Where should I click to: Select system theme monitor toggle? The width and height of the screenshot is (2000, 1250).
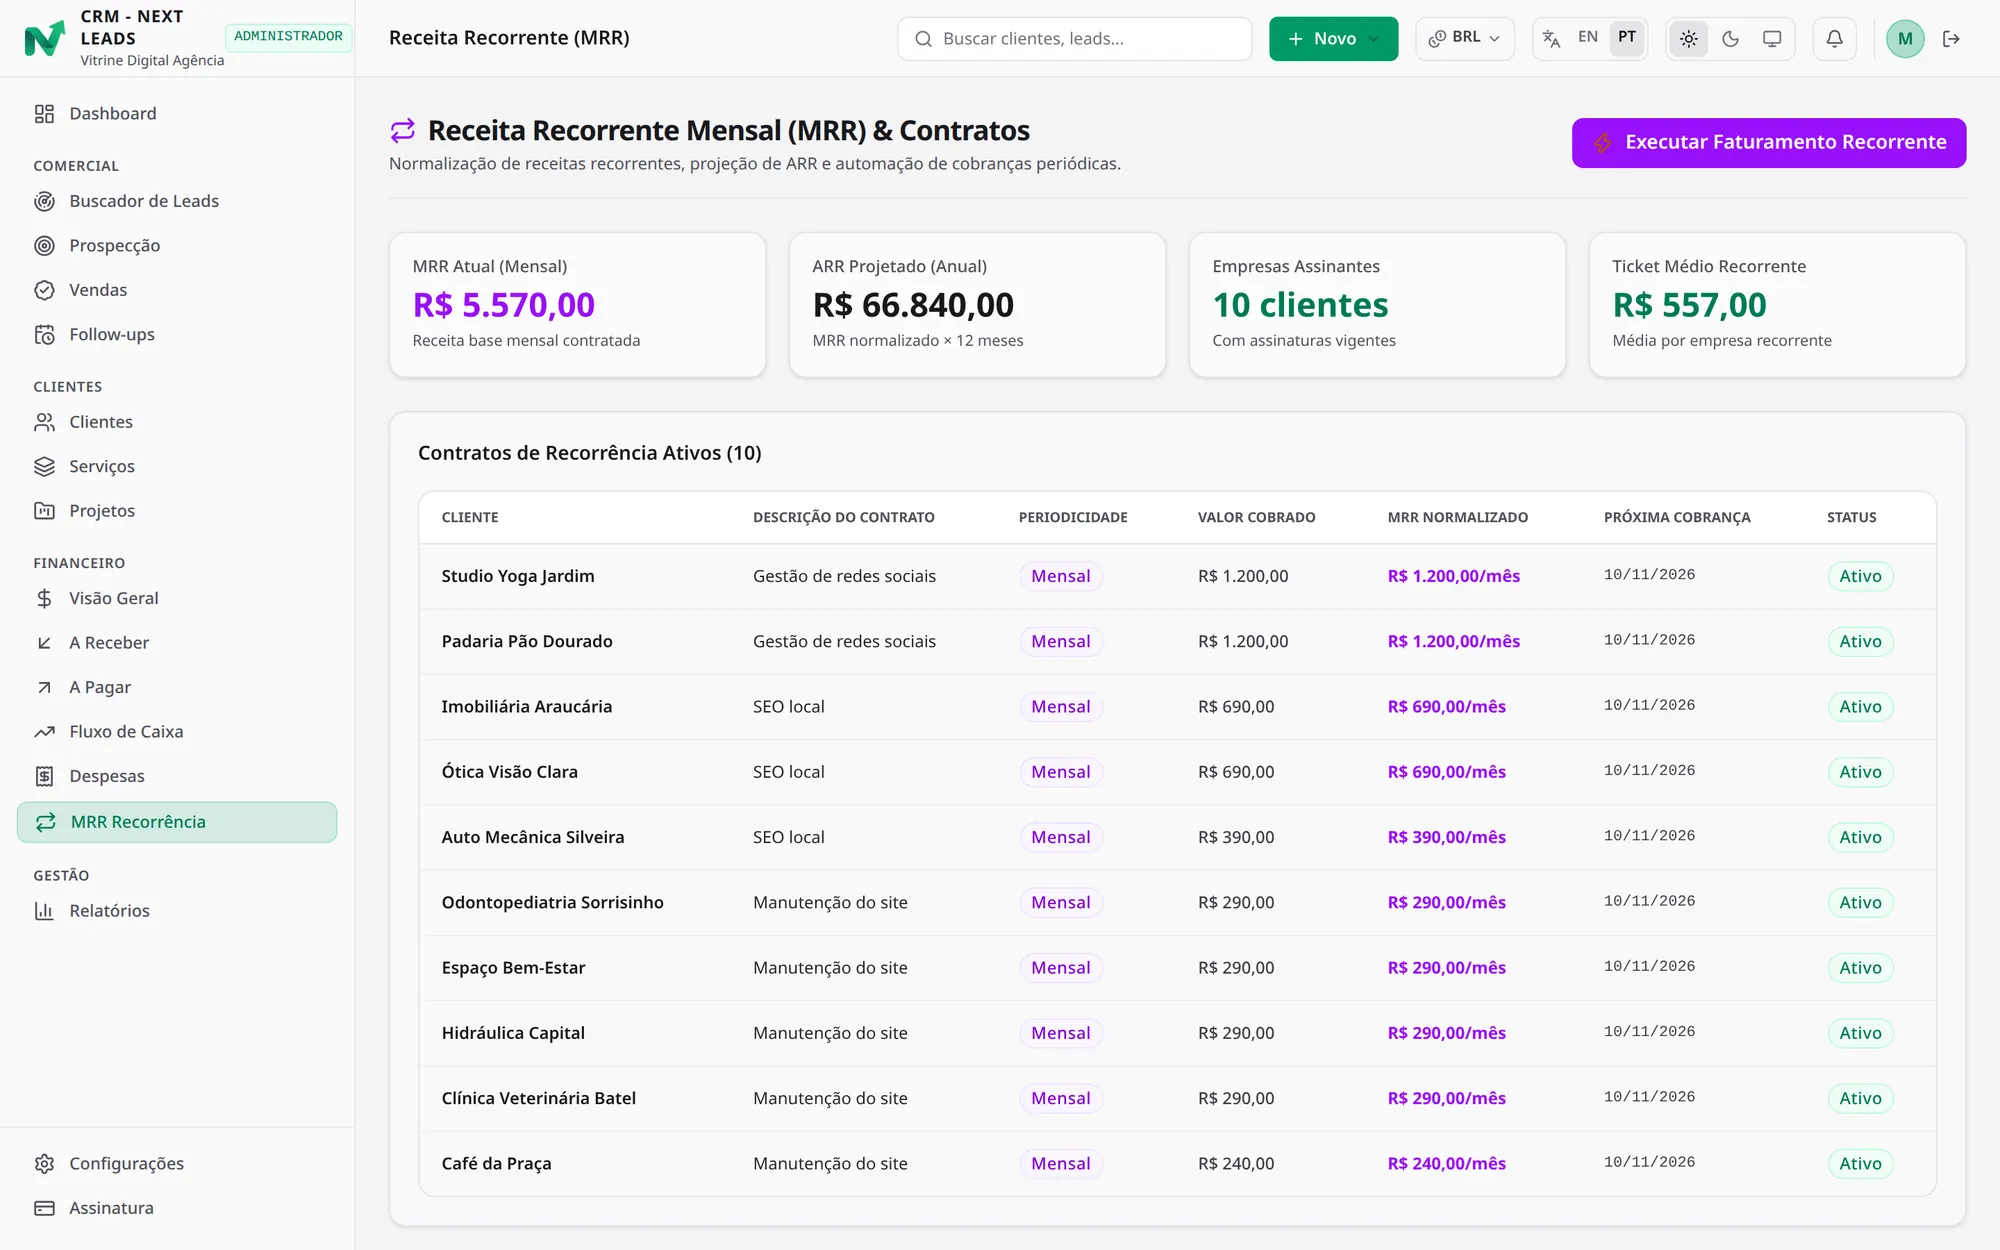pos(1772,39)
